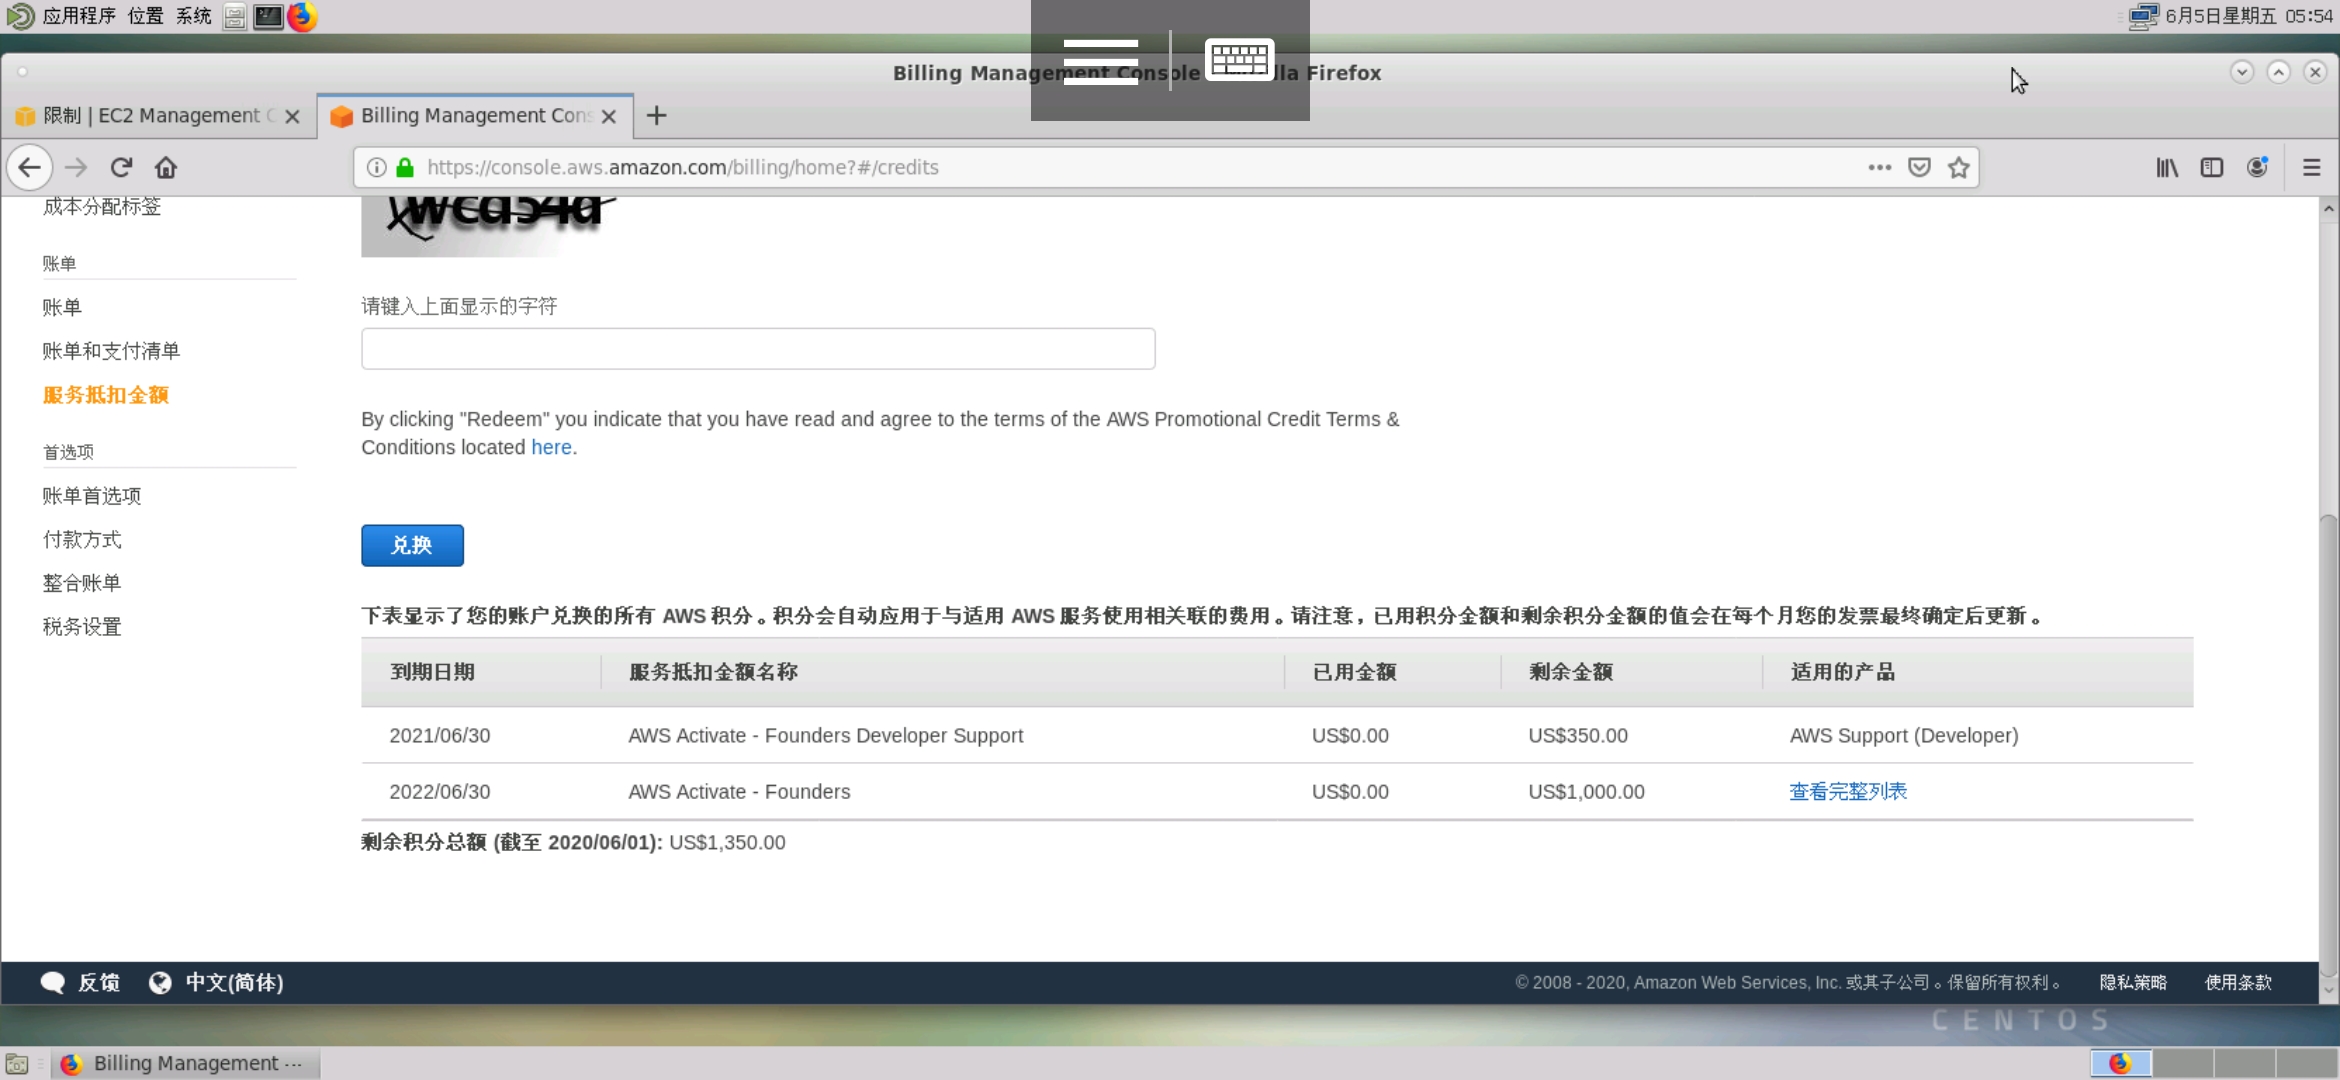
Task: Select the 2022/06/30 expiry date cell
Action: [x=440, y=791]
